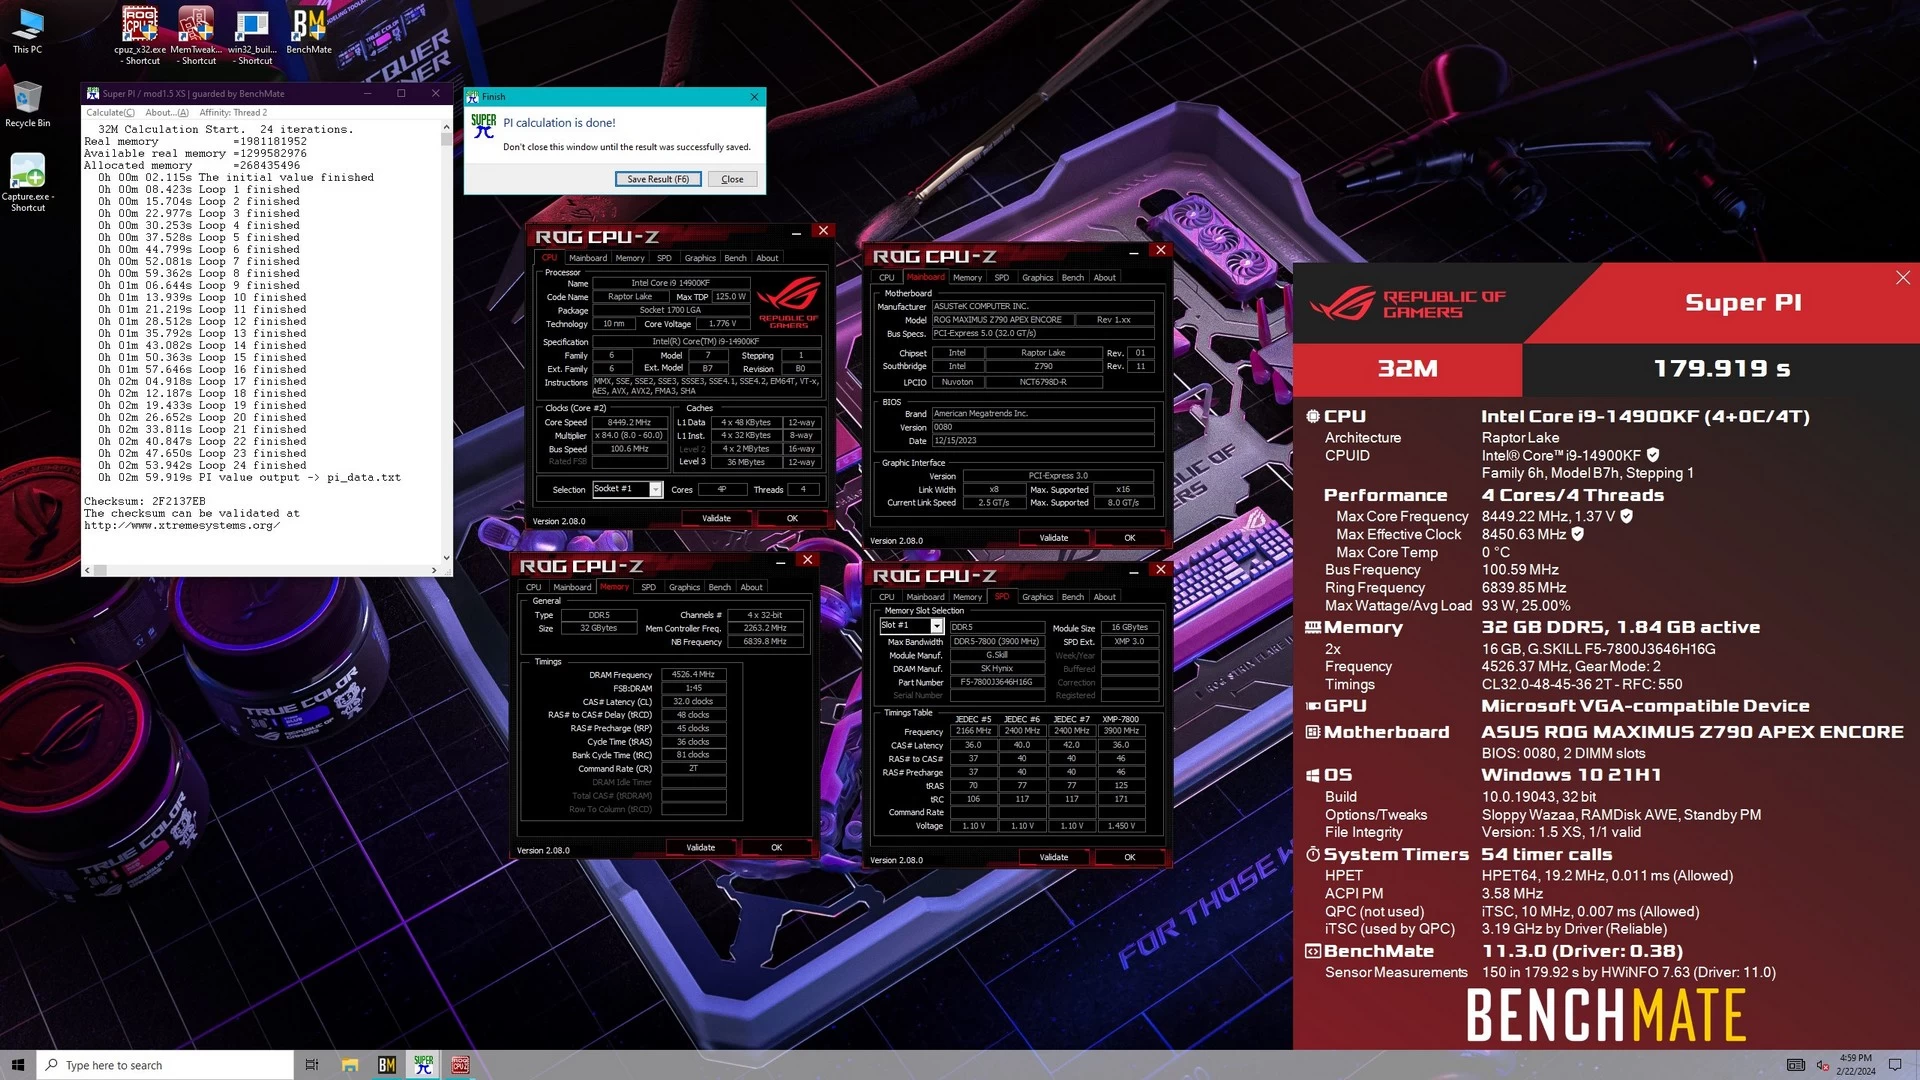
Task: Click the Super PI taskbar icon
Action: 423,1065
